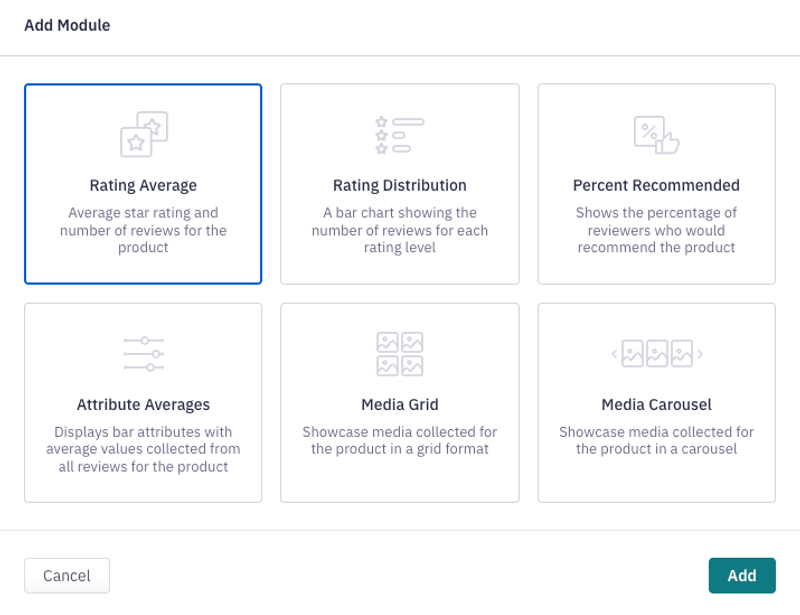Select the Media Grid title
The image size is (800, 615).
pyautogui.click(x=399, y=405)
